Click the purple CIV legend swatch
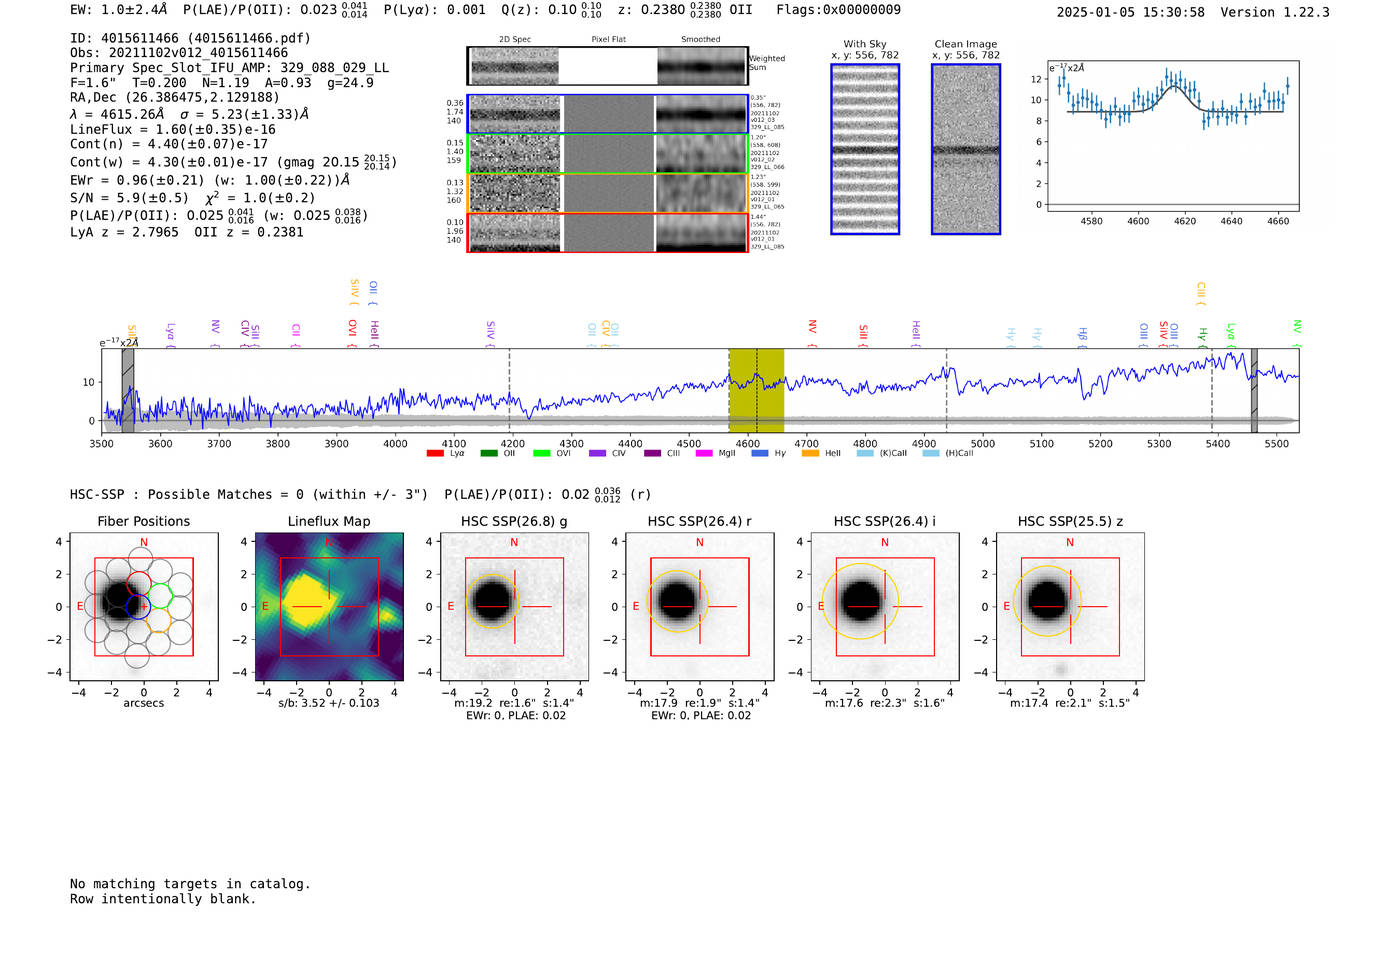 click(597, 453)
